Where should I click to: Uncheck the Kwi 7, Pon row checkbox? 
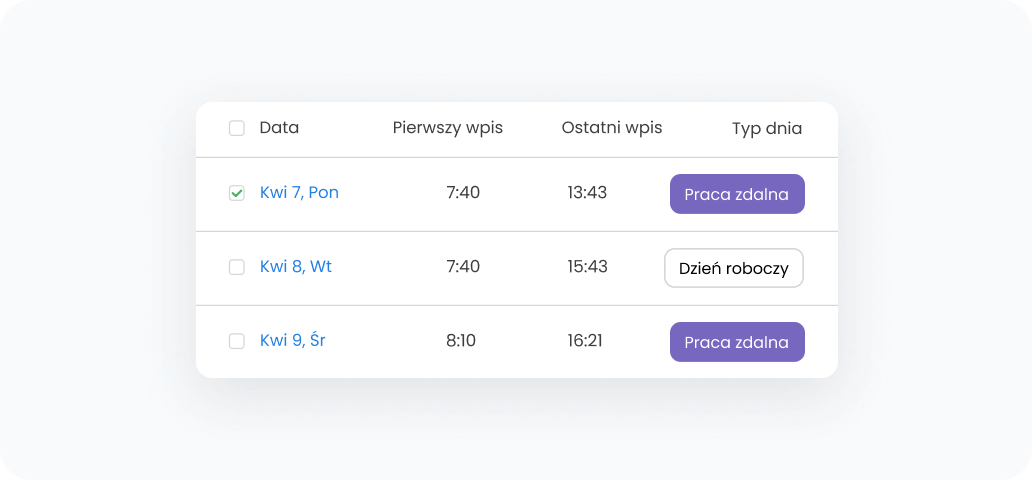pos(237,193)
